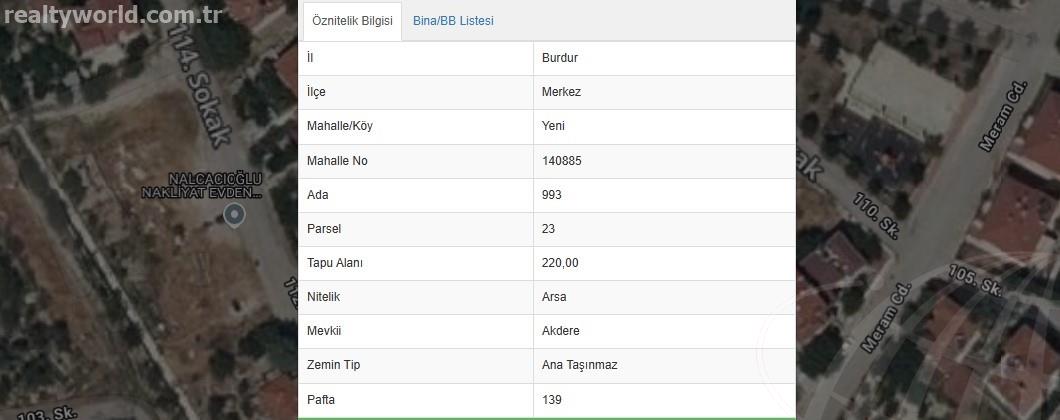Screen dimensions: 1060x420
Task: Click the Mahalle No value 140885
Action: tap(562, 161)
